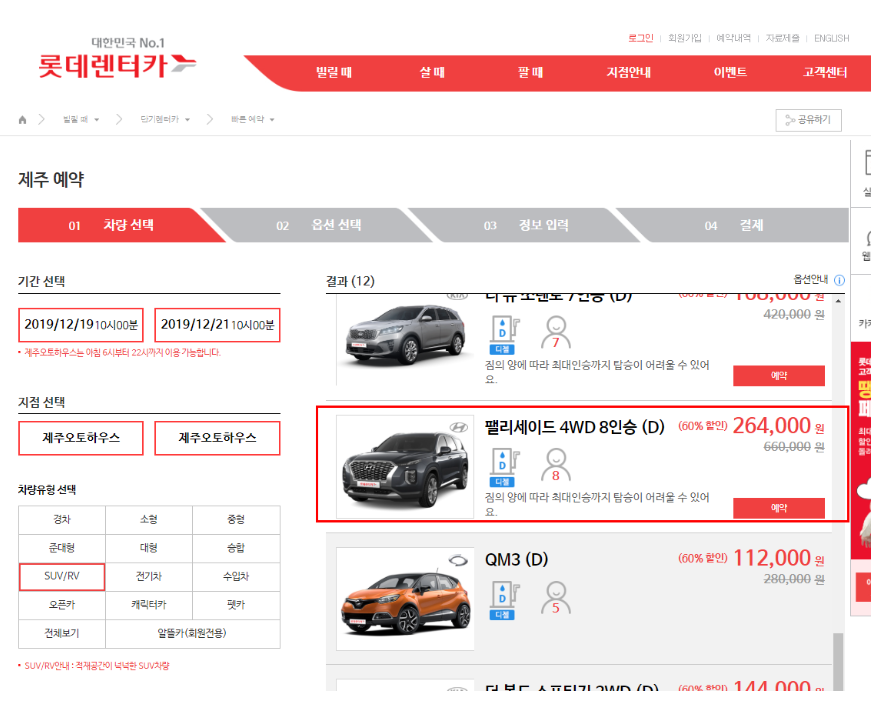Reserve the Palisade 4WD 8-seater
888x705 pixels.
tap(779, 508)
